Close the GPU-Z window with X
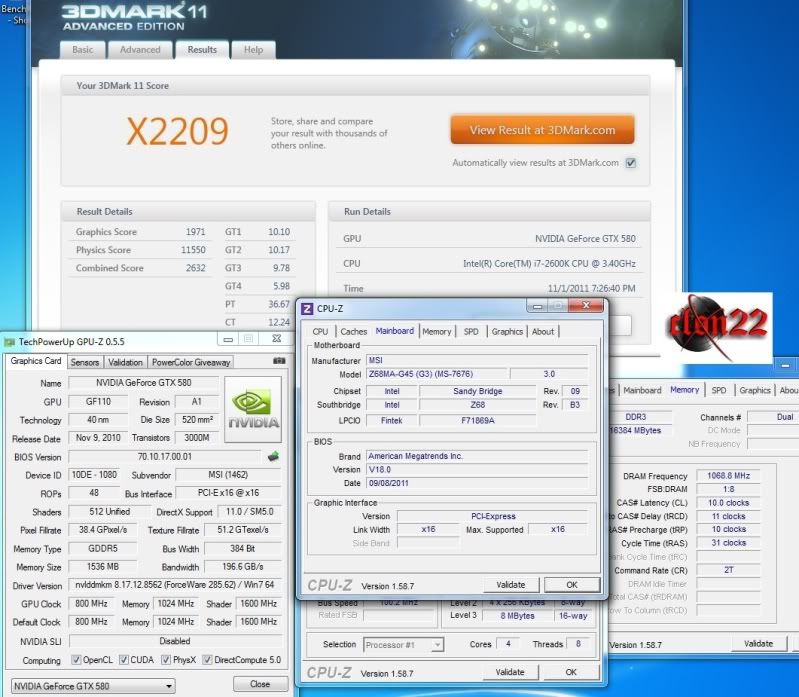799x697 pixels. click(276, 339)
